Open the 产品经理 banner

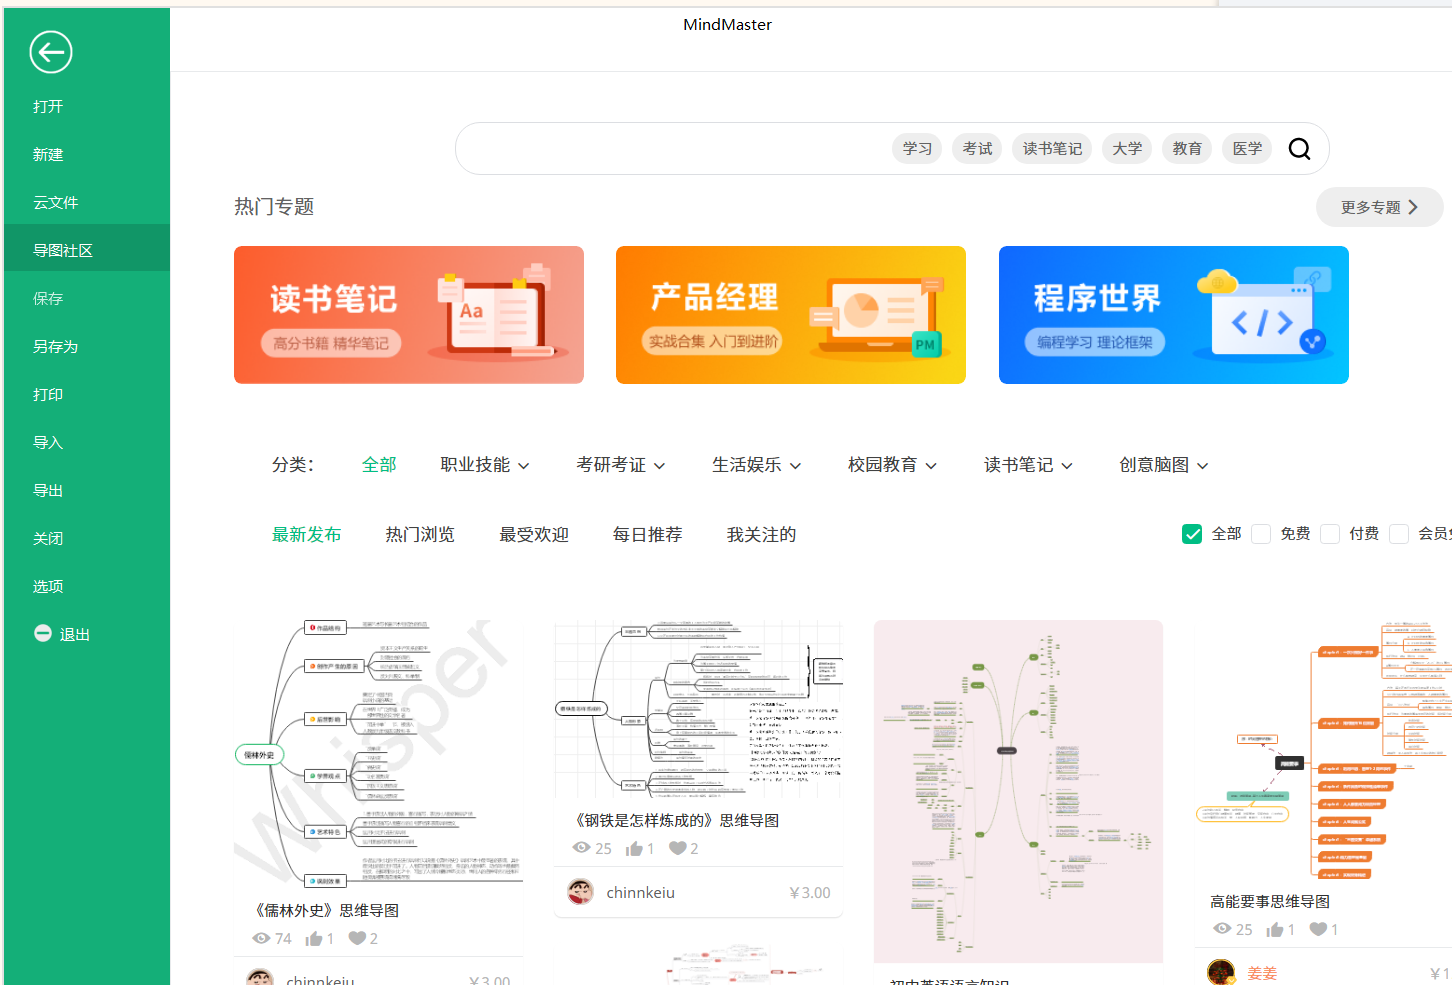point(790,315)
